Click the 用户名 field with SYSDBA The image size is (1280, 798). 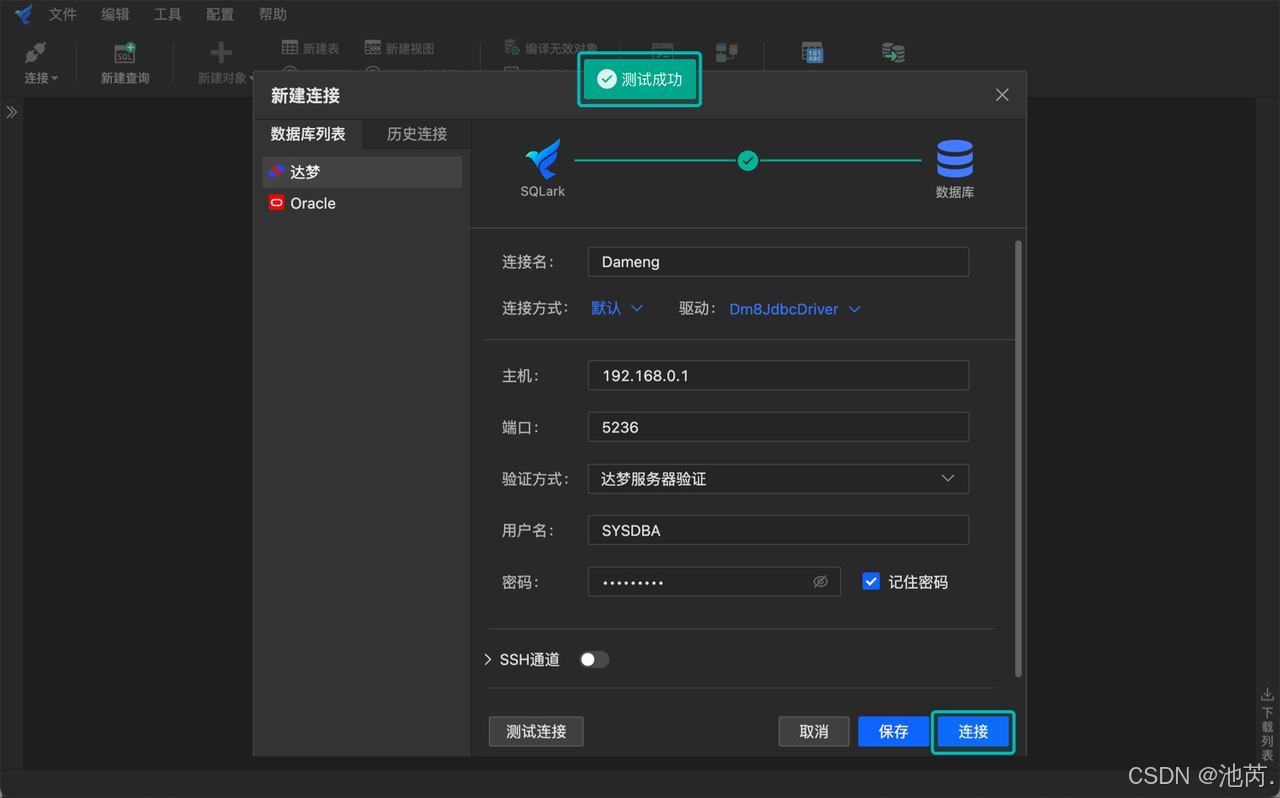[778, 531]
